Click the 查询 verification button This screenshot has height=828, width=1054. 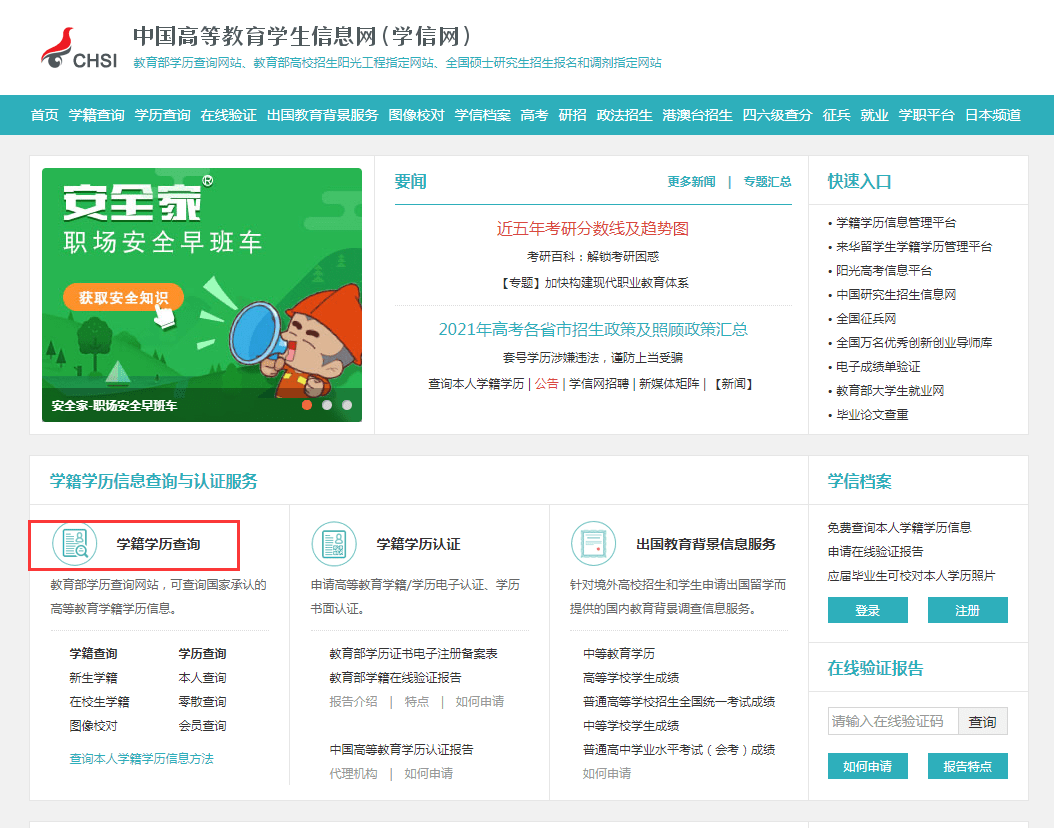982,721
